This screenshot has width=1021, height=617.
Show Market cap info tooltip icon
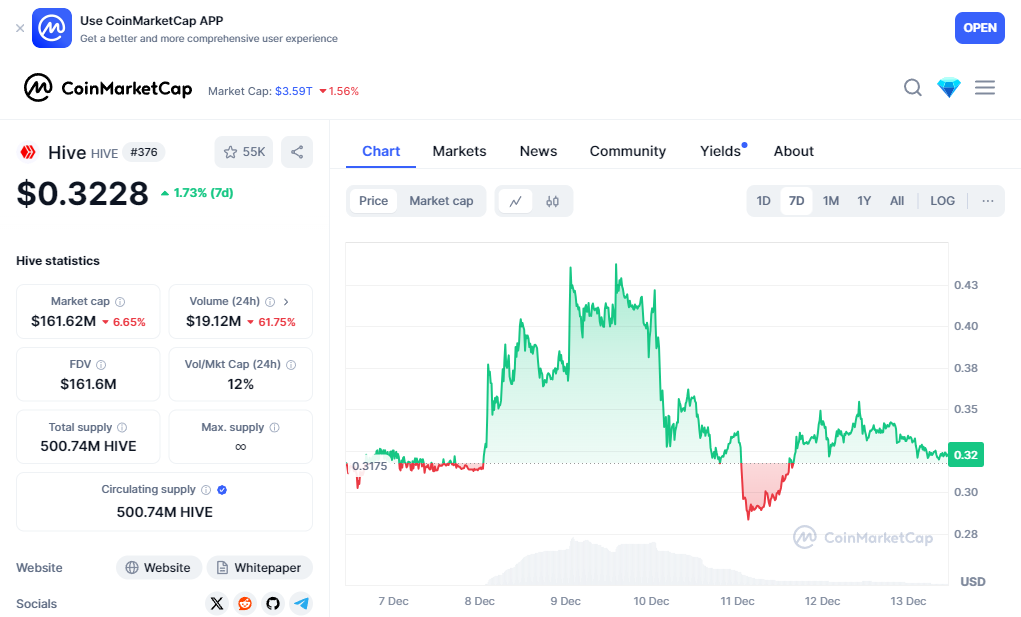coord(120,301)
